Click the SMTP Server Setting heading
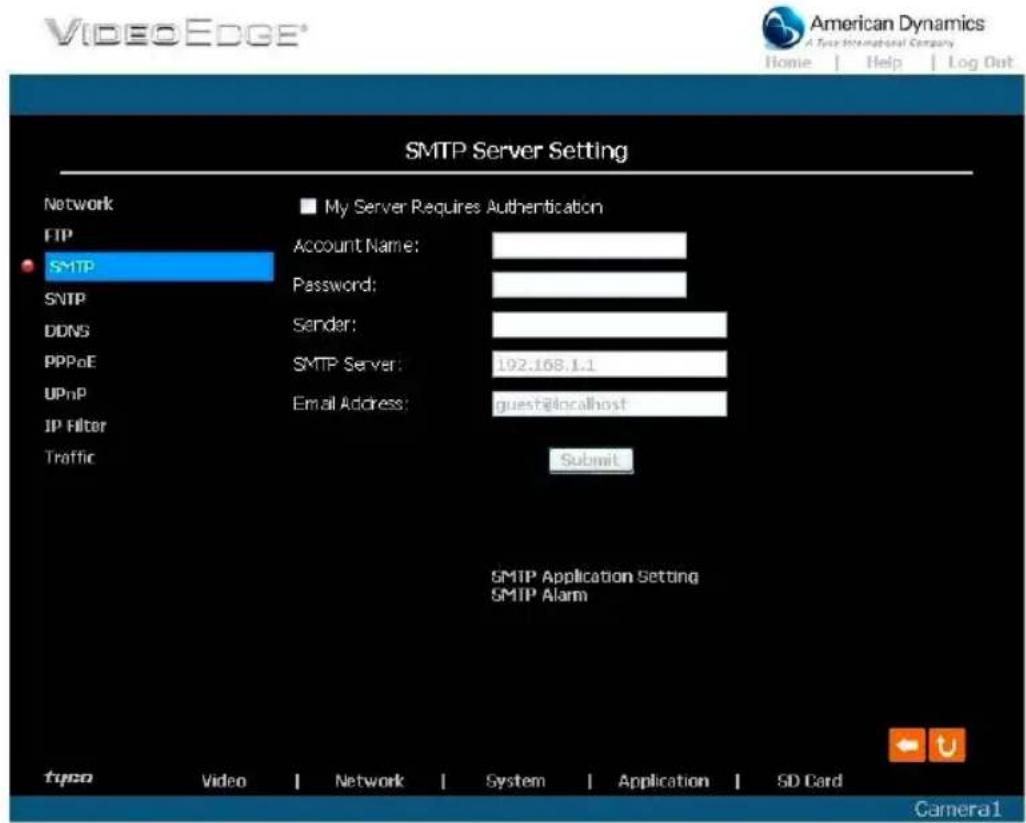 click(x=516, y=150)
